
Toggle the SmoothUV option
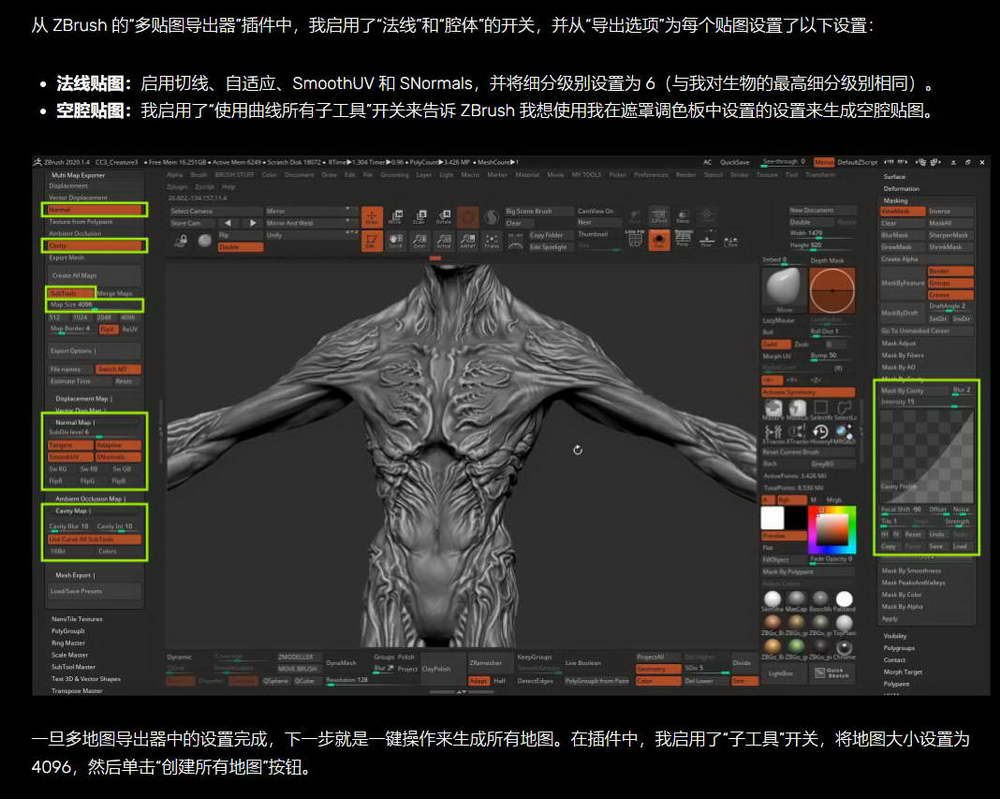point(71,457)
